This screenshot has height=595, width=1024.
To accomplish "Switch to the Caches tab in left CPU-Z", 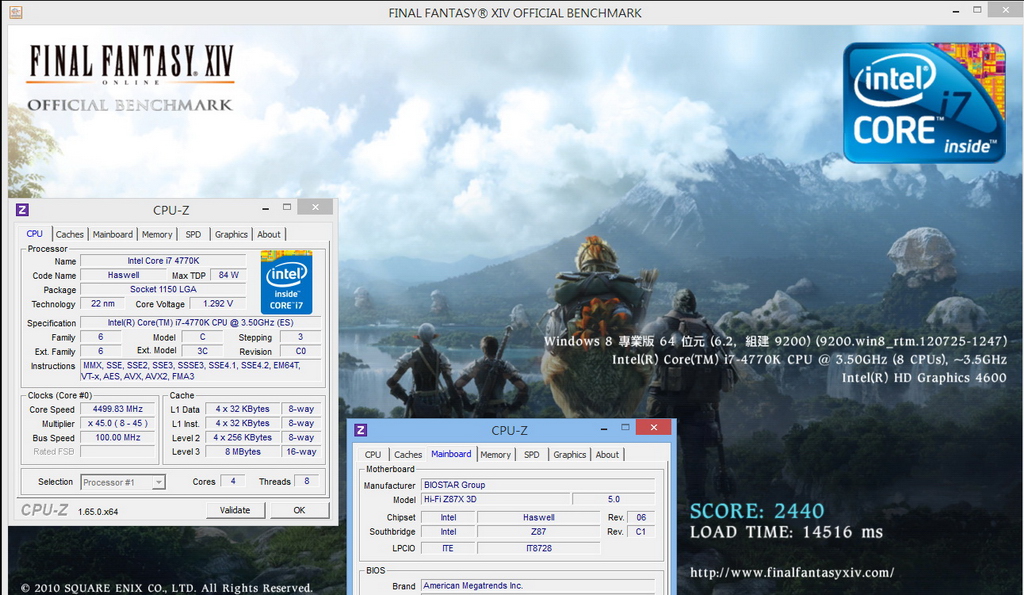I will 69,234.
